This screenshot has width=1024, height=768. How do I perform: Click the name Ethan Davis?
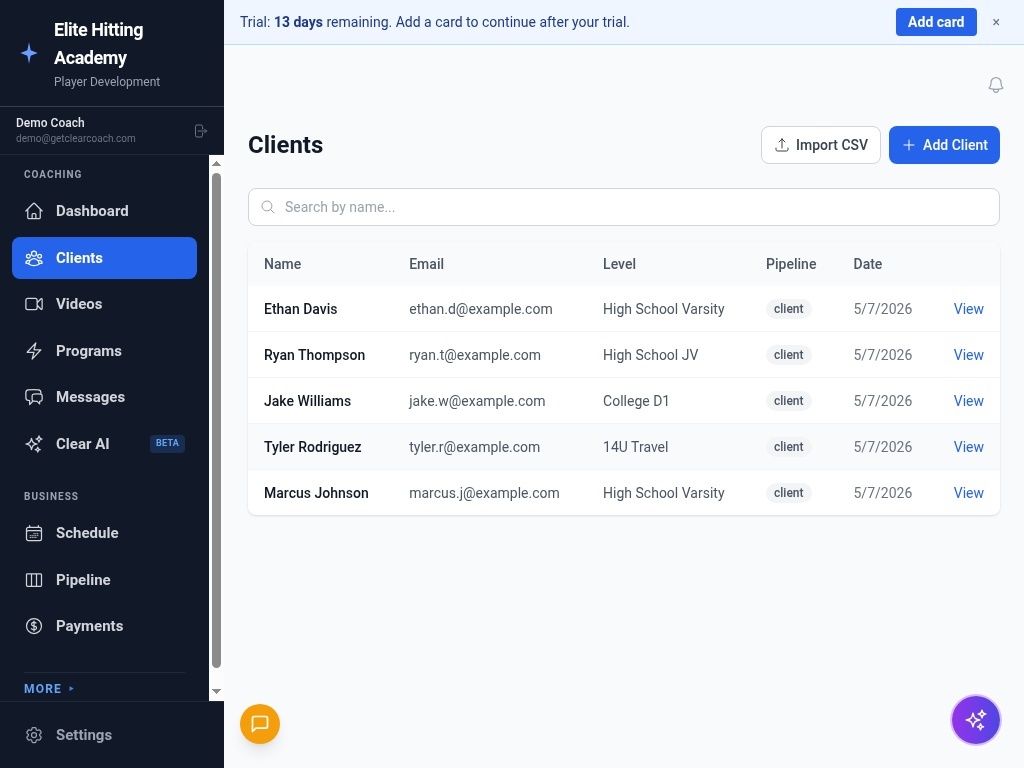click(300, 309)
